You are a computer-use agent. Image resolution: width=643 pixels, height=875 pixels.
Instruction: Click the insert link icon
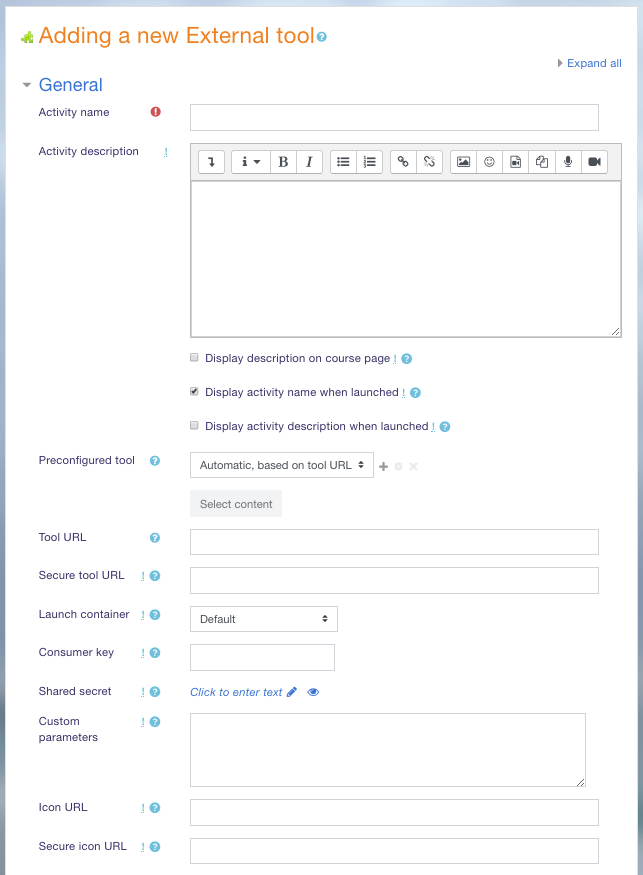[403, 162]
